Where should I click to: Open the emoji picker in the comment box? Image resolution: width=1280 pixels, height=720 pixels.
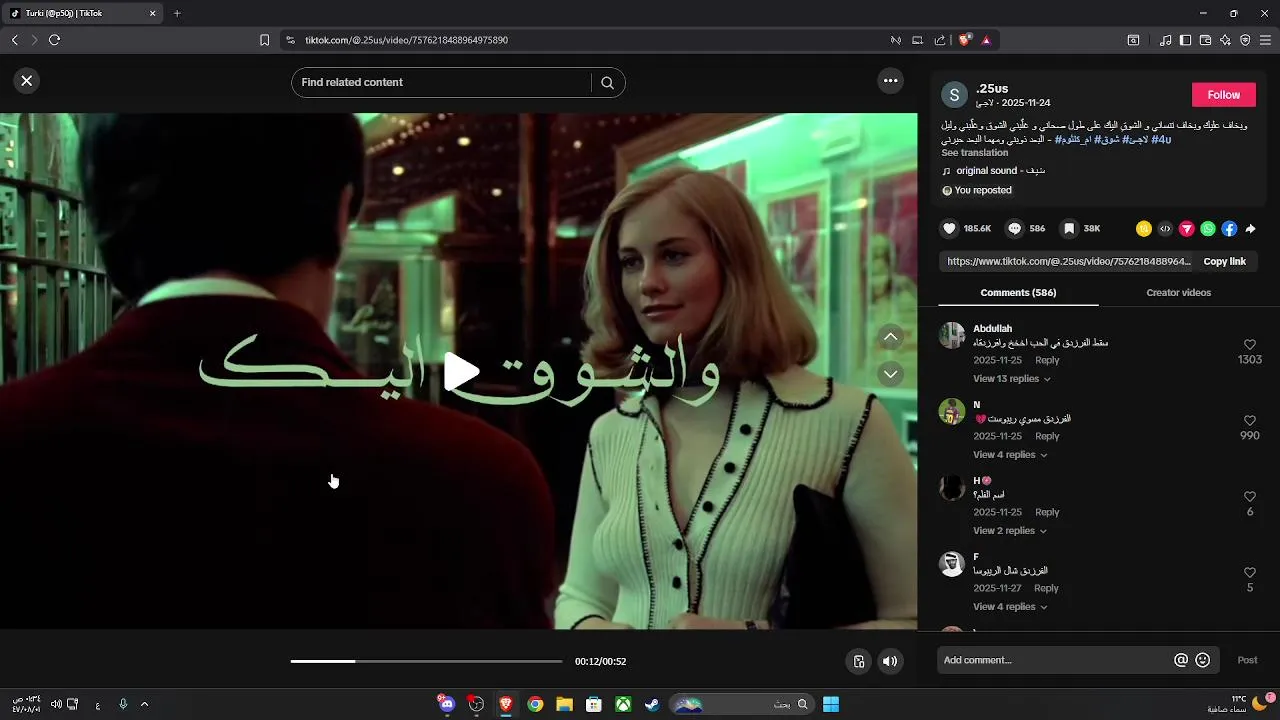1203,660
